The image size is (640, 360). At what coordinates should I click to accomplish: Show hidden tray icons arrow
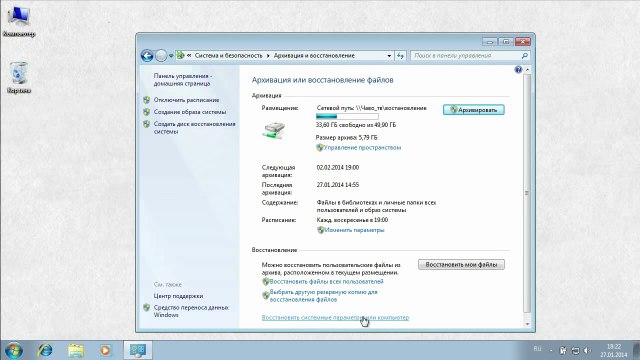pyautogui.click(x=551, y=350)
